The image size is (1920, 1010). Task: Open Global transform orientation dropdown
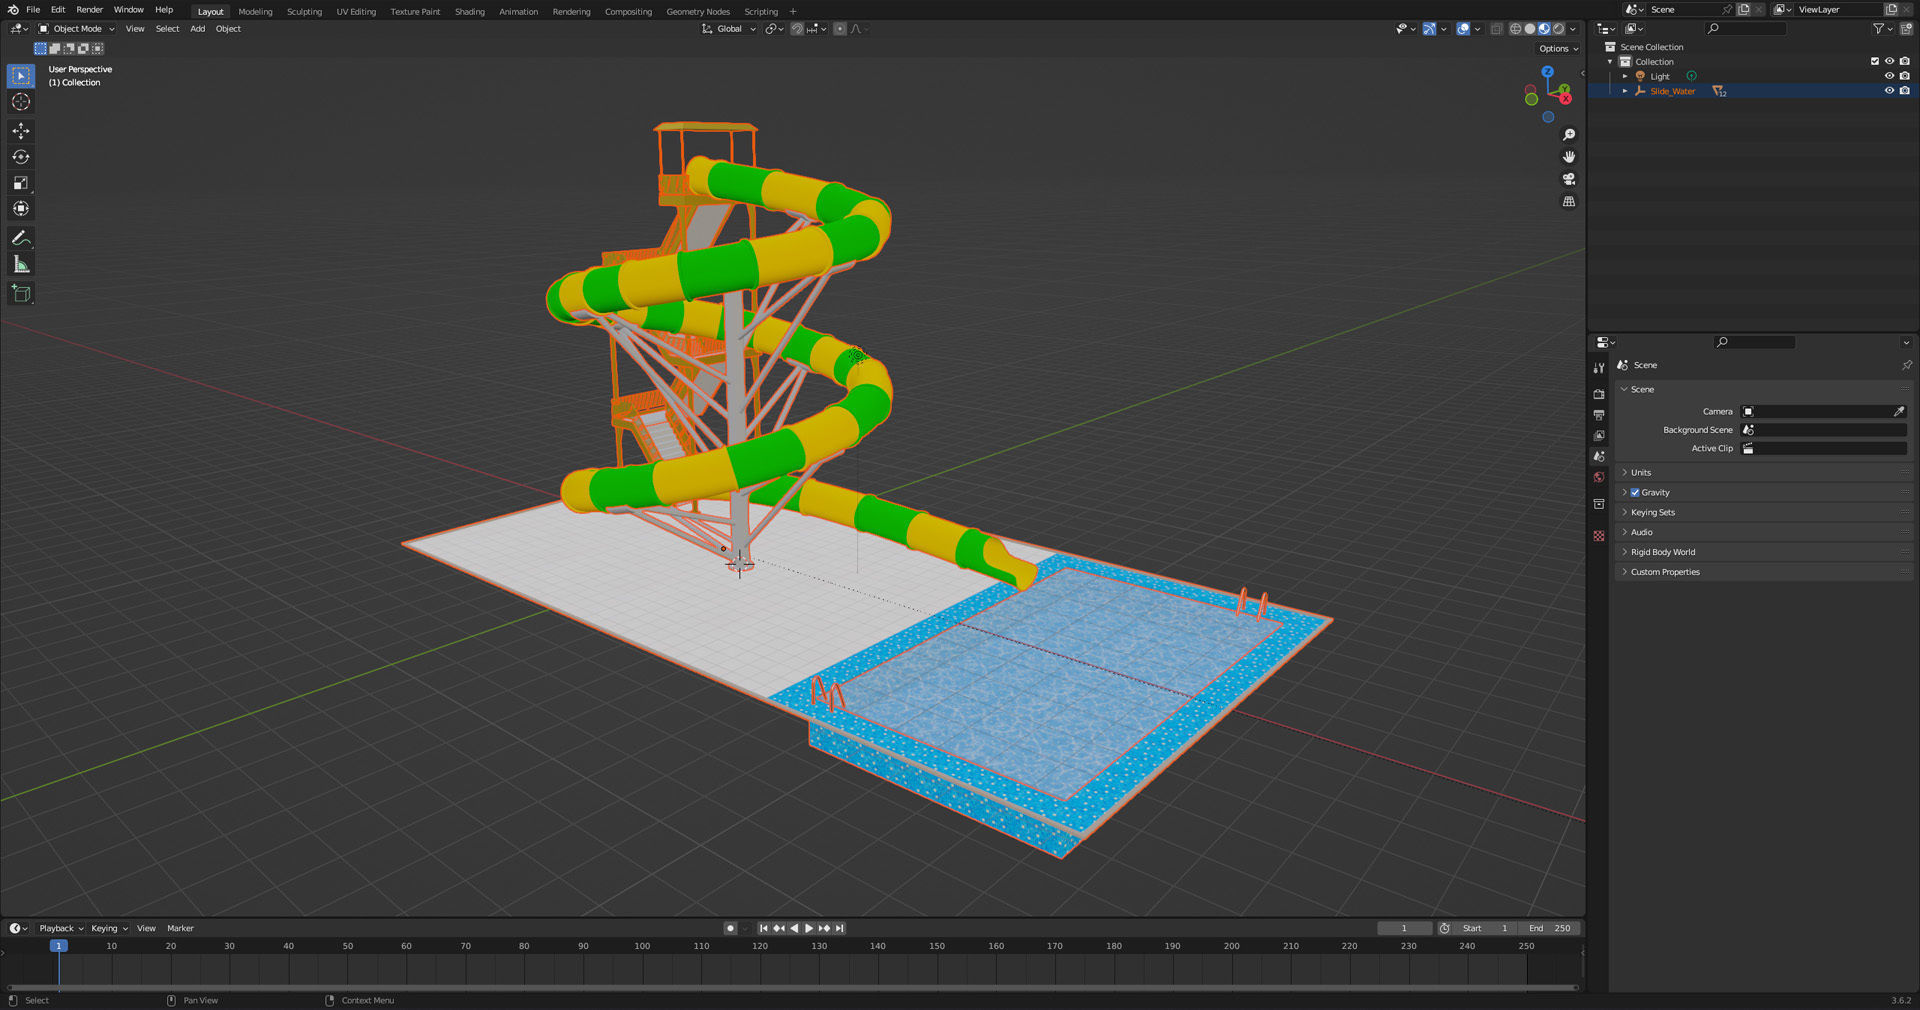[729, 29]
